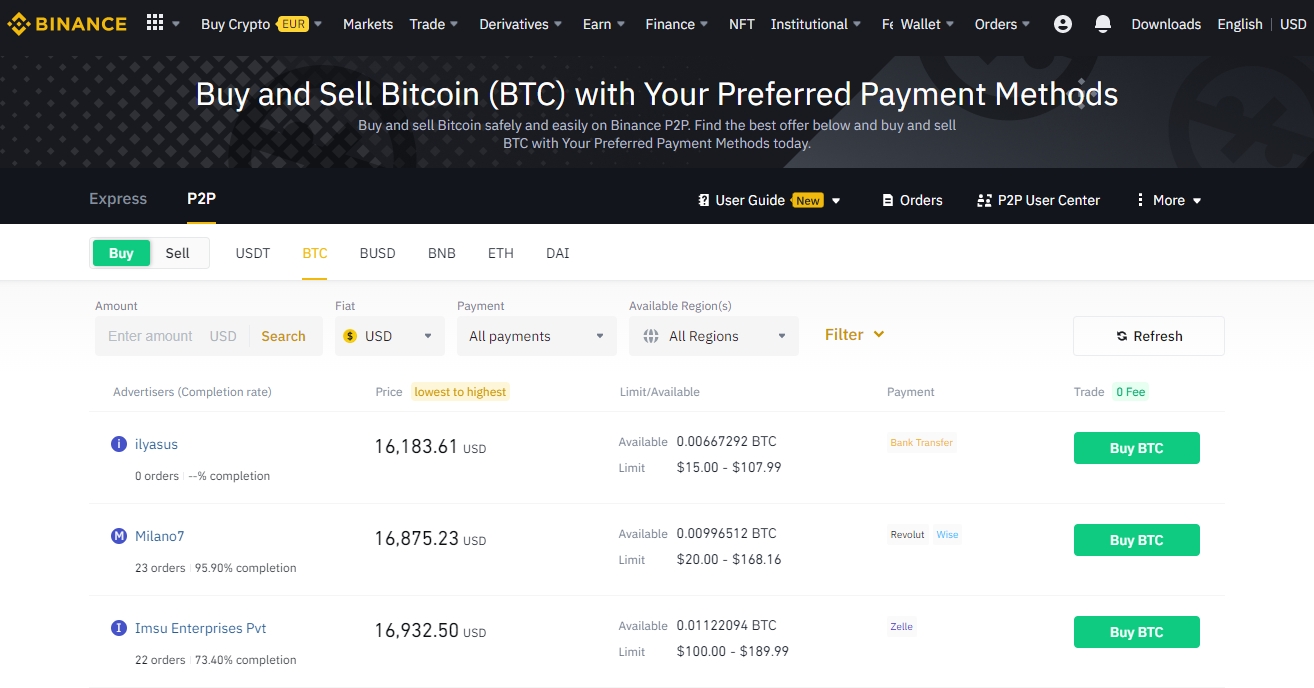
Task: Switch to the ETH tab
Action: 500,253
